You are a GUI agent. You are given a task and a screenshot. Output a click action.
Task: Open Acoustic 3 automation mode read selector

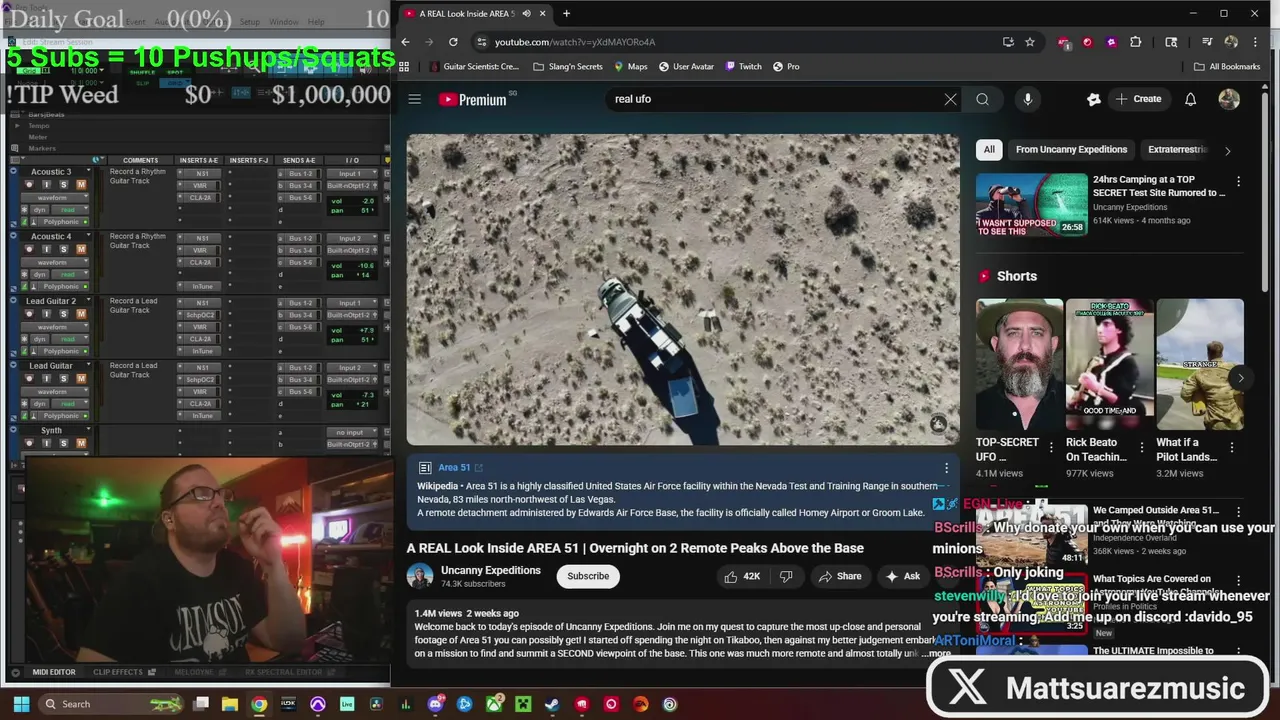click(x=70, y=210)
